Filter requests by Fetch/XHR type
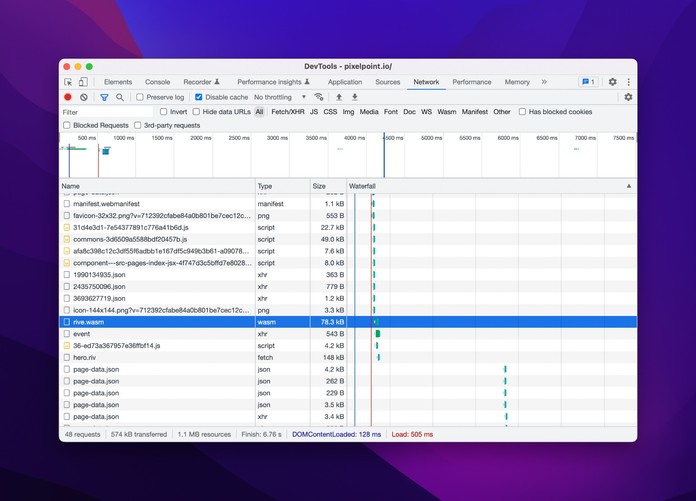696x501 pixels. [x=288, y=112]
